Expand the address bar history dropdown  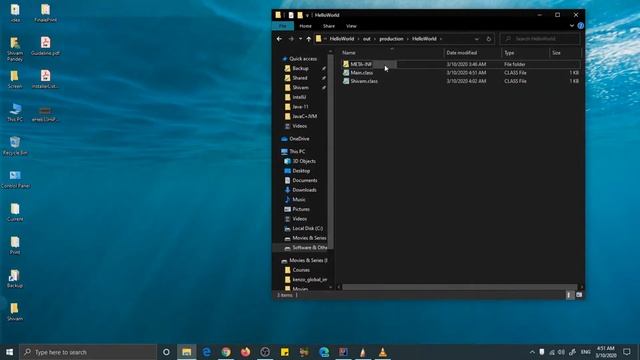[x=476, y=39]
